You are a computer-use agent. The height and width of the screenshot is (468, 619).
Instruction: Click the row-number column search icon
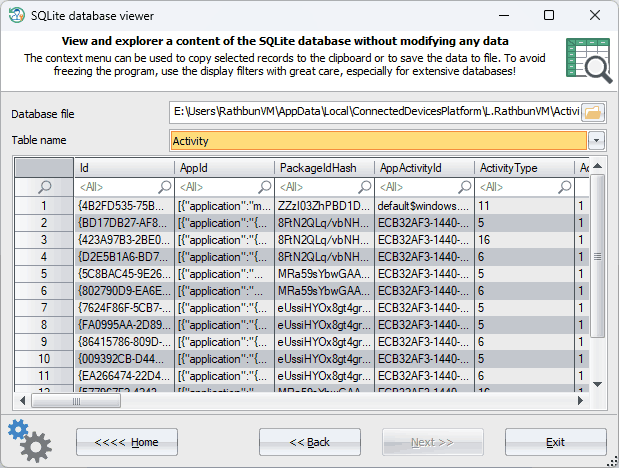(44, 187)
